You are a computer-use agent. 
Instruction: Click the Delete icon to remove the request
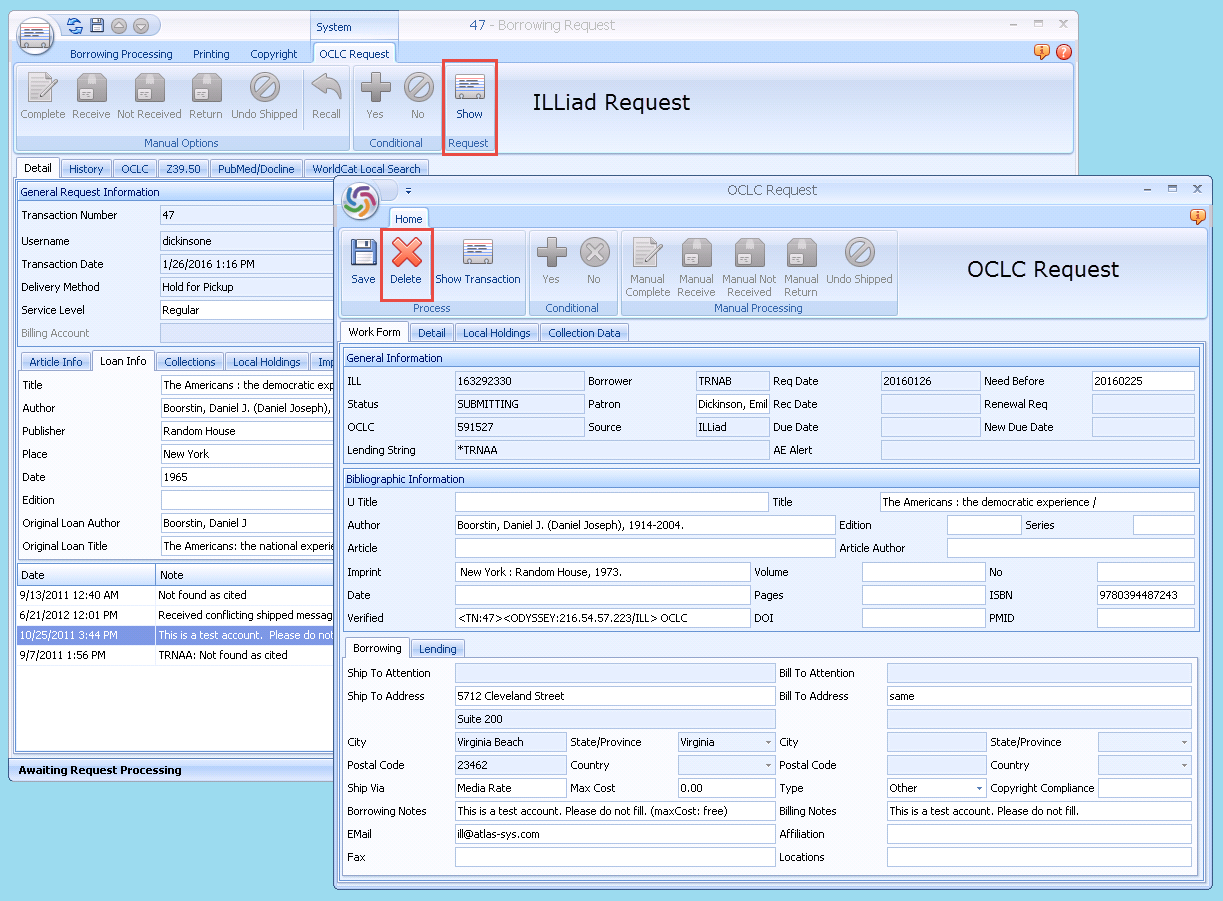tap(406, 263)
